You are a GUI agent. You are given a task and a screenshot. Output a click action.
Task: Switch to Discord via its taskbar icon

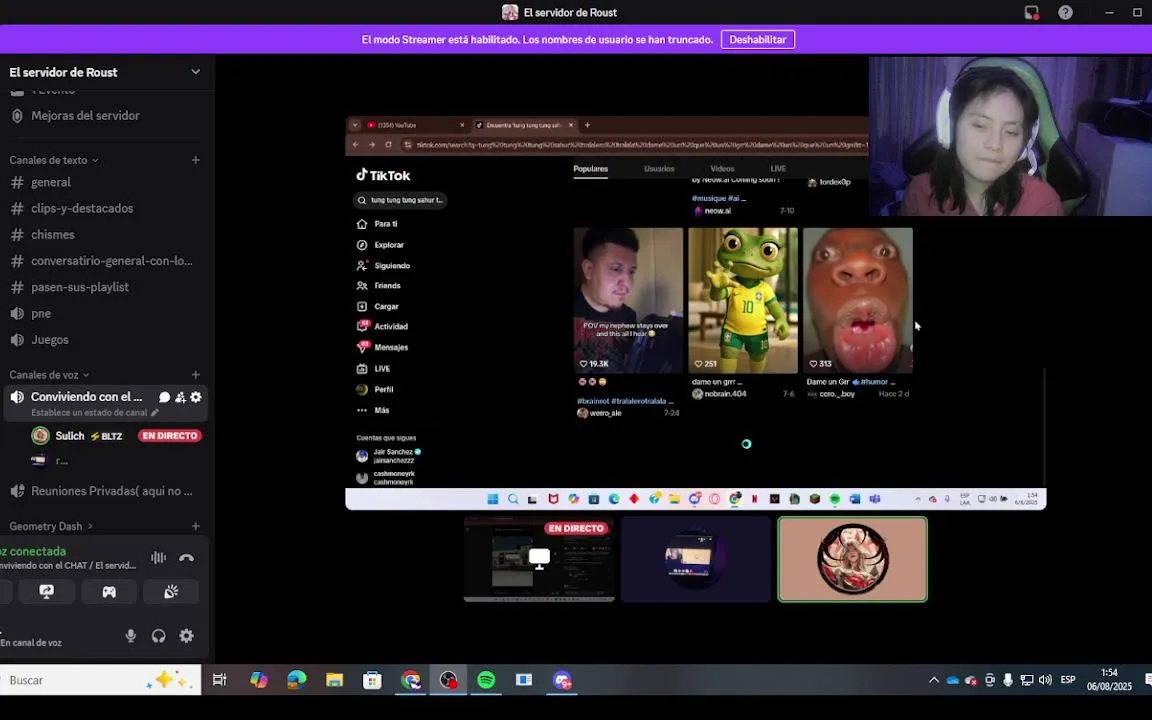tap(562, 680)
